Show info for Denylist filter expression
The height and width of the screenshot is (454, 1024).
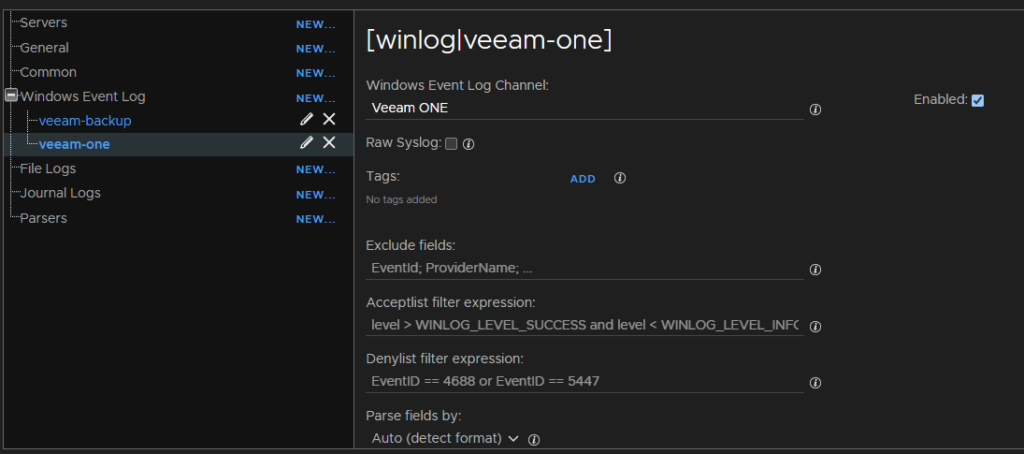click(x=815, y=383)
